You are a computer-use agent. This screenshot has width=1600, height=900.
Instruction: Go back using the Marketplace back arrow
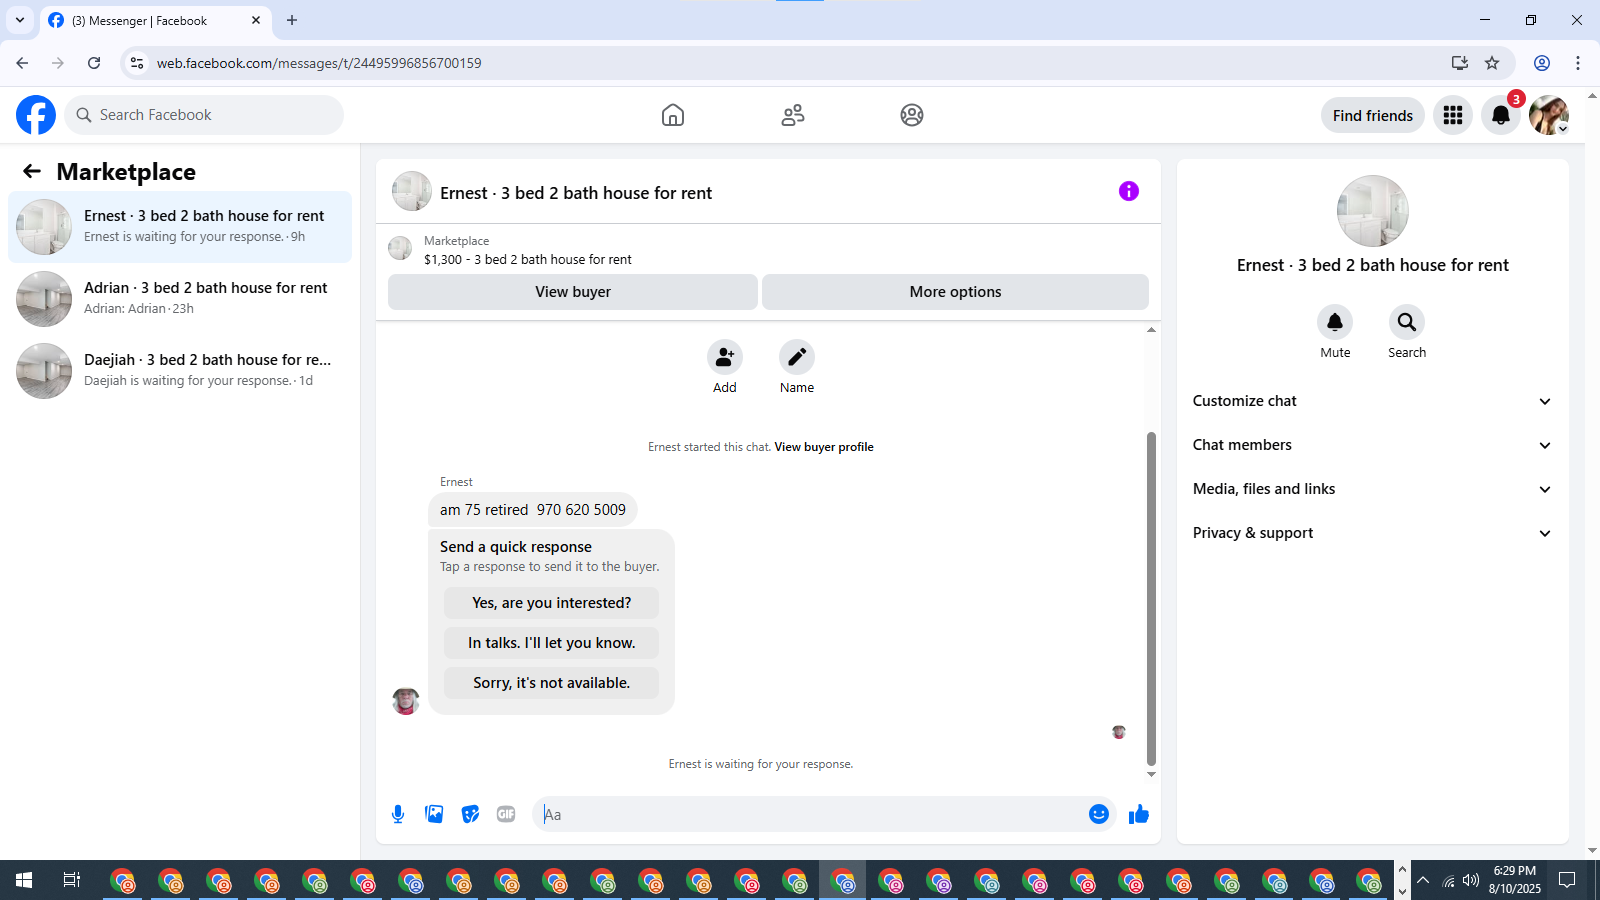coord(32,171)
